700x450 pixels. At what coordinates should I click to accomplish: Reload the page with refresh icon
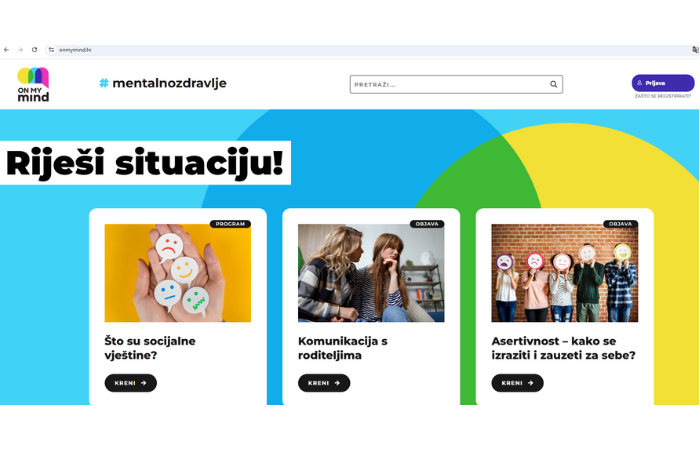pyautogui.click(x=34, y=50)
